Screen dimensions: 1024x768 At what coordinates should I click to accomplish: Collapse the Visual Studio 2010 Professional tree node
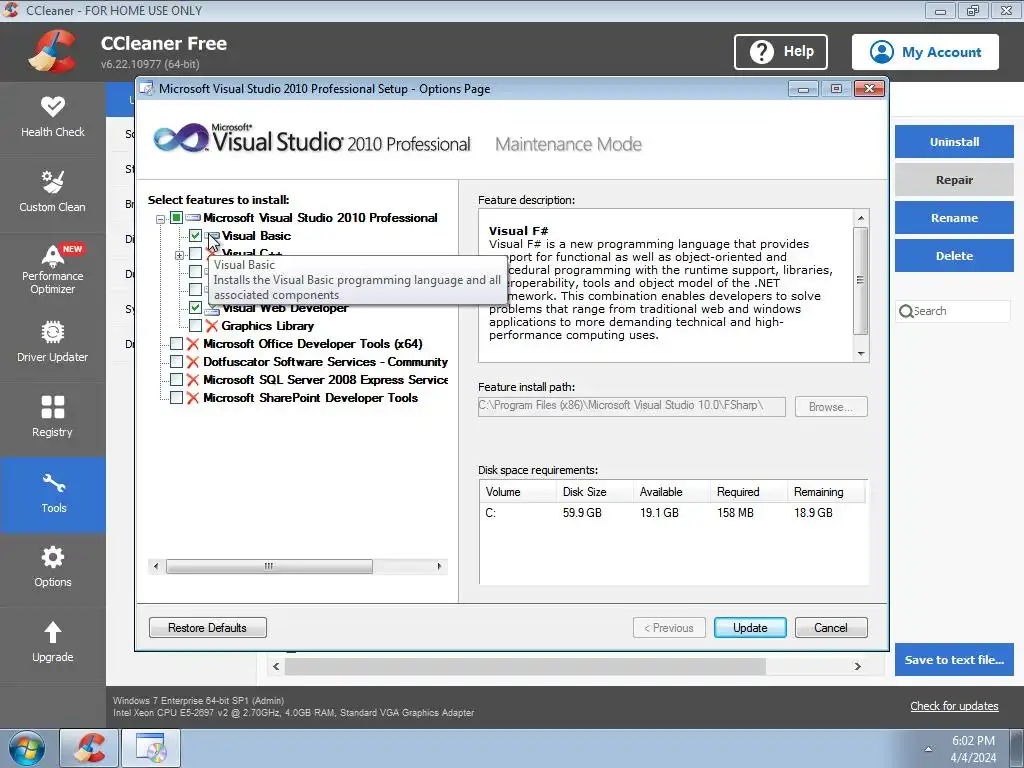pyautogui.click(x=160, y=219)
